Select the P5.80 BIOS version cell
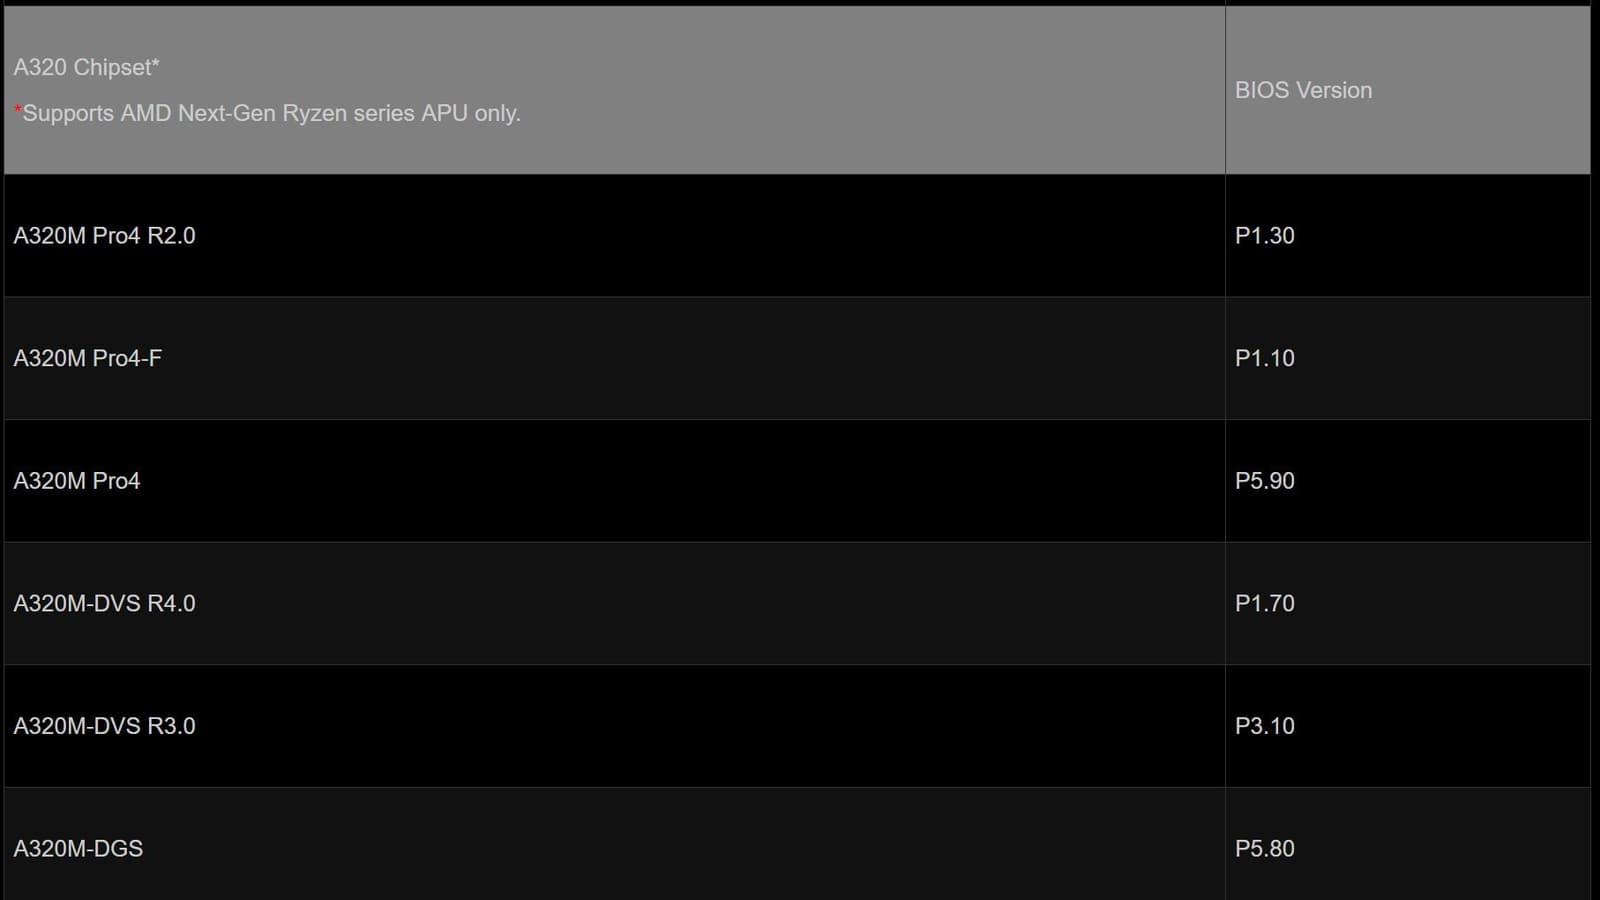This screenshot has height=900, width=1600. point(1264,849)
